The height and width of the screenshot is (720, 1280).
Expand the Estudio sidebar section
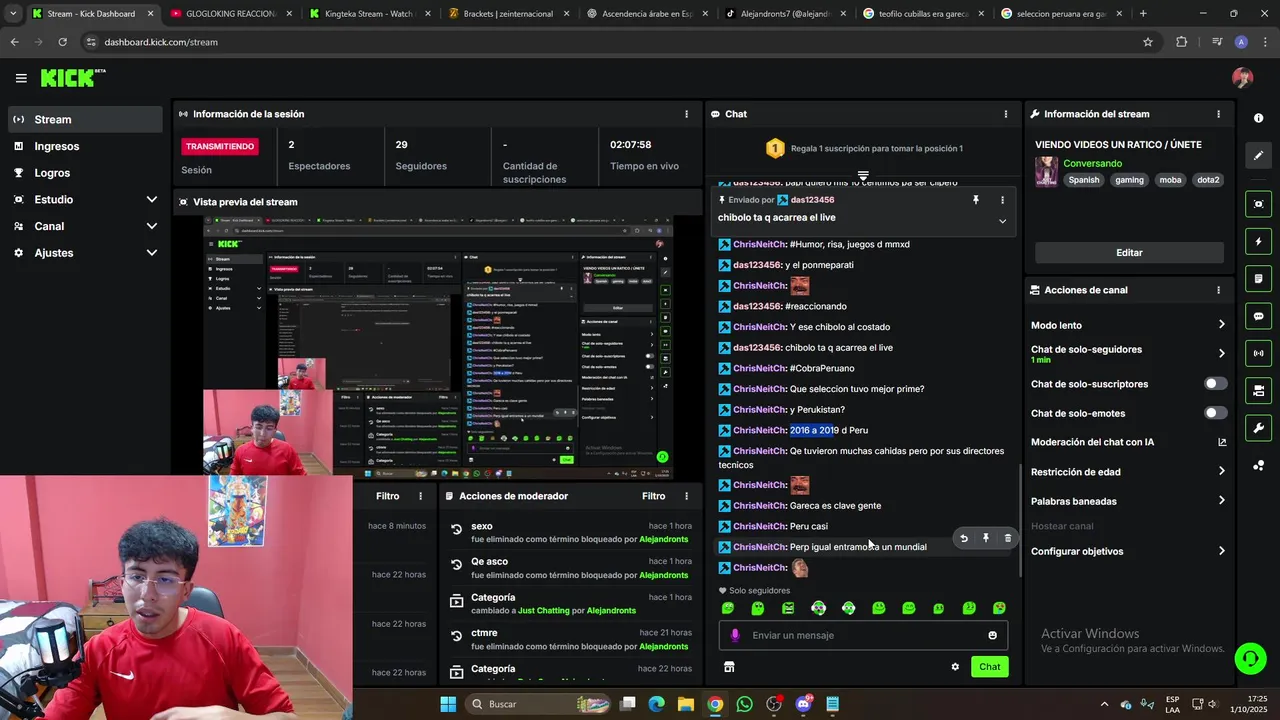tap(85, 199)
